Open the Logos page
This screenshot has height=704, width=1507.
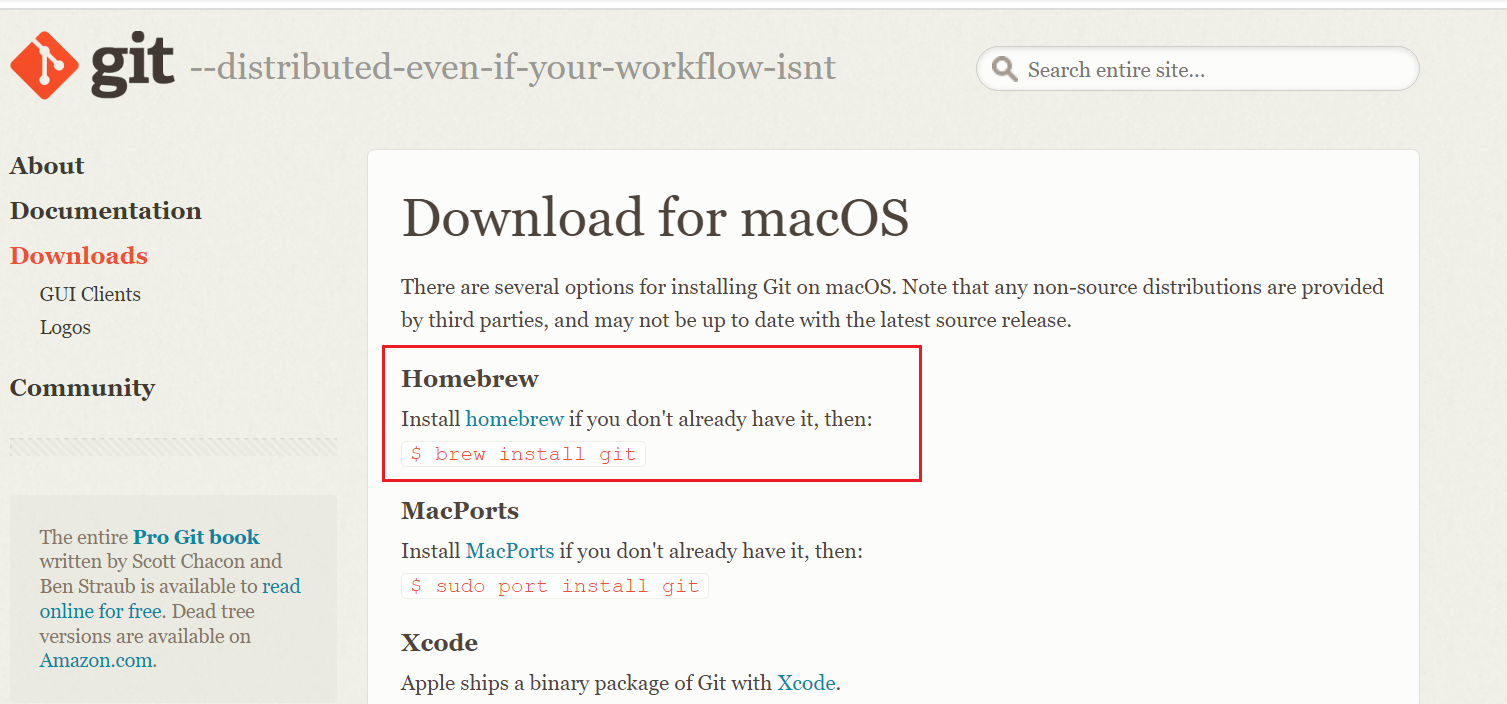65,327
